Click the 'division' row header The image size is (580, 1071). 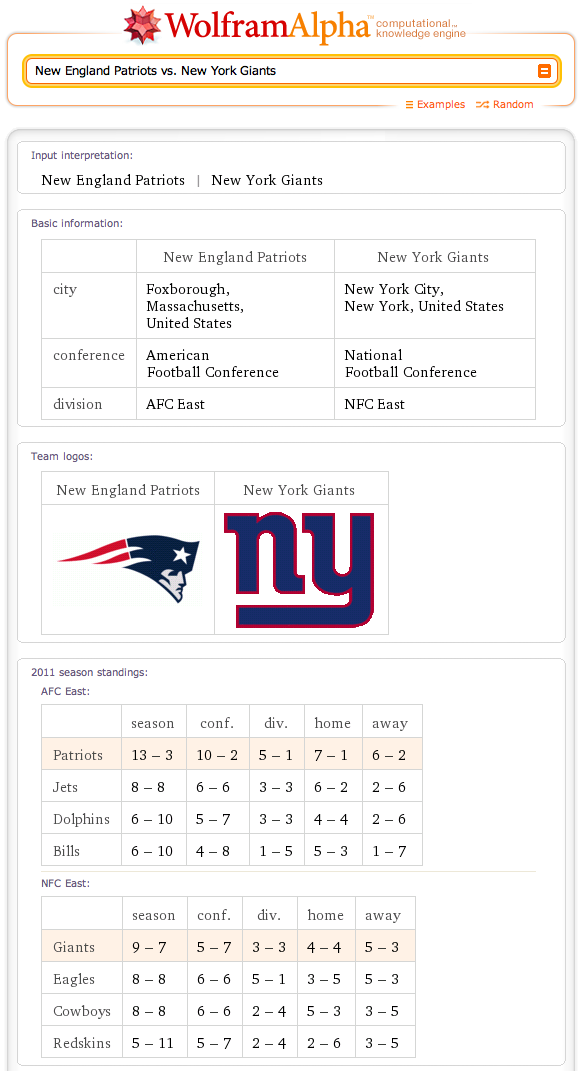coord(77,404)
